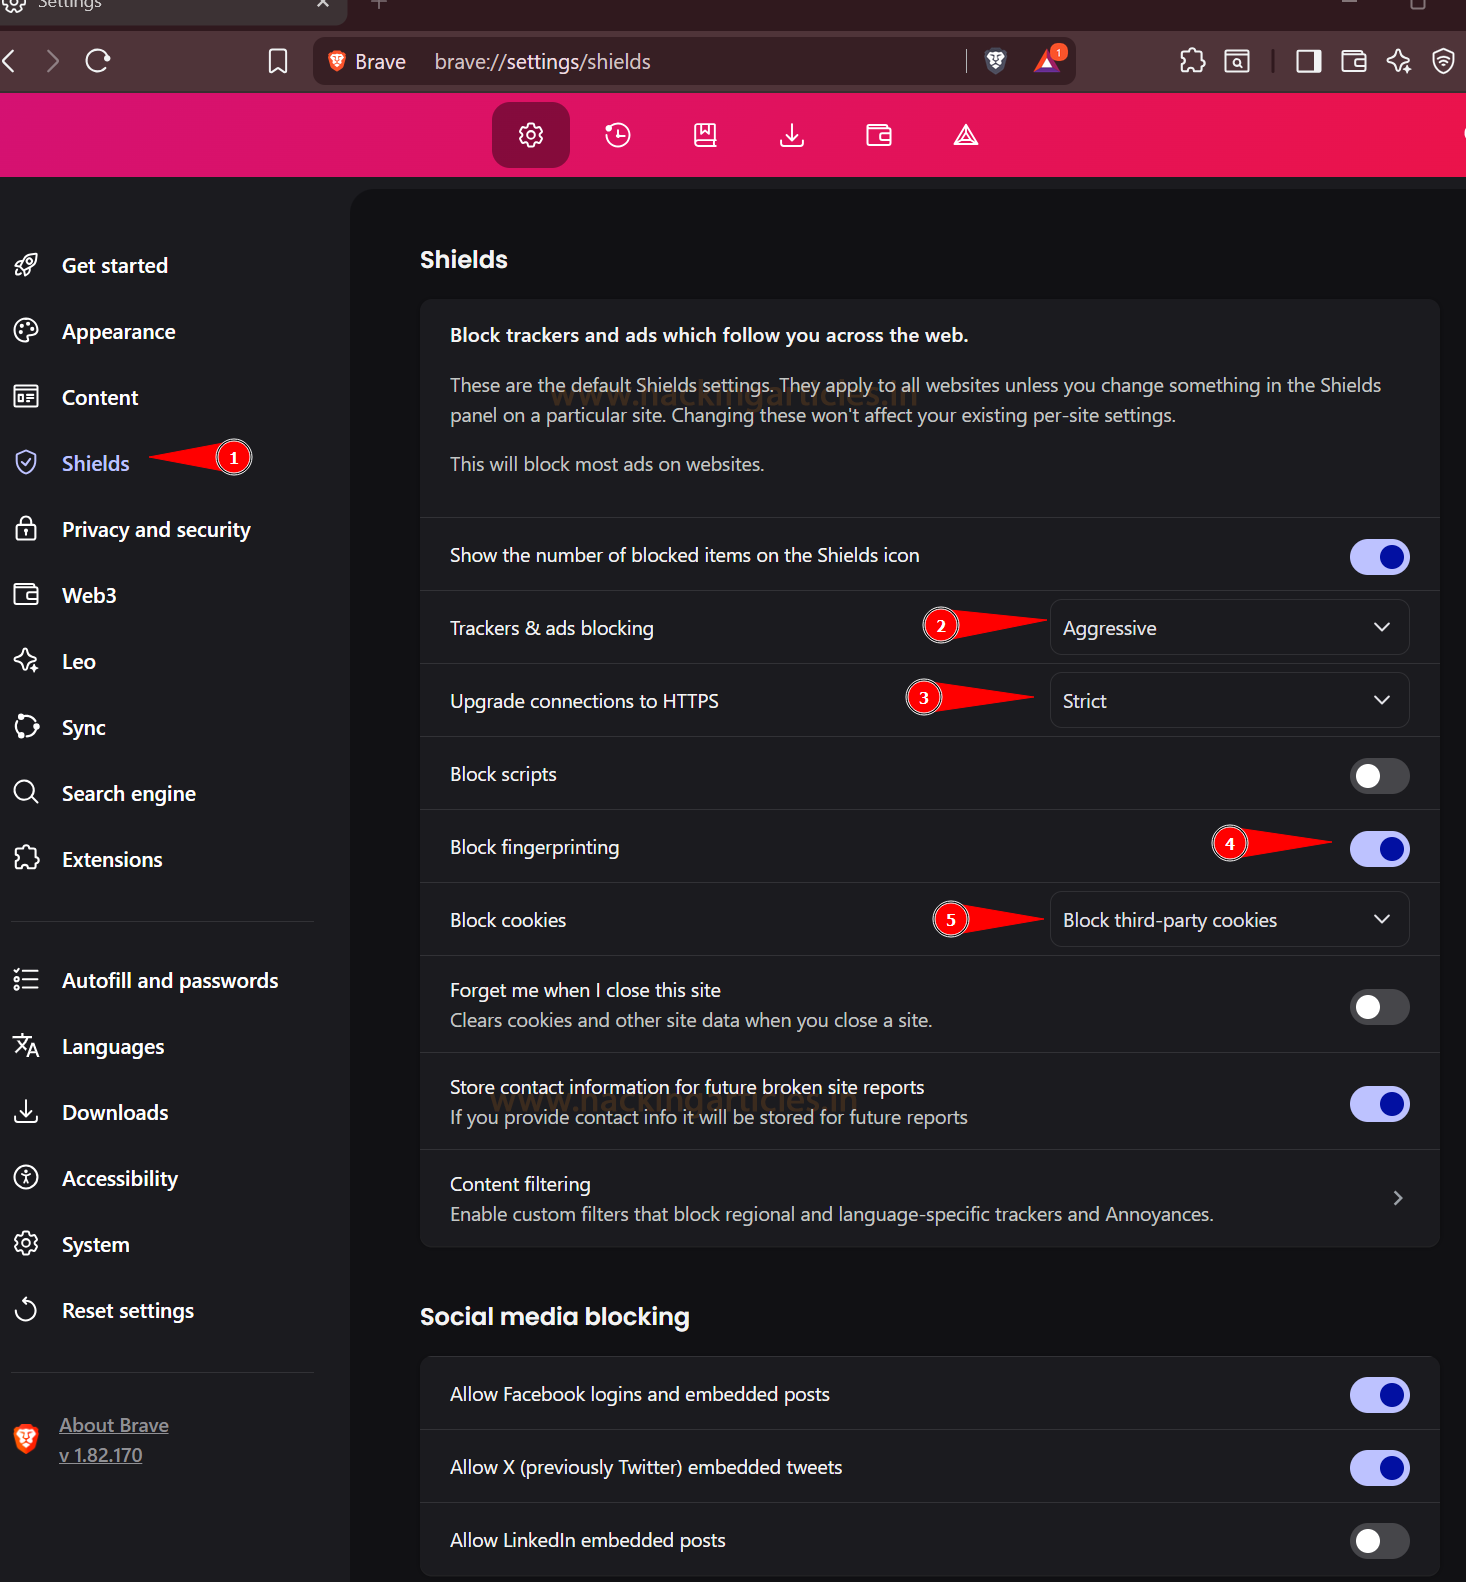Select Privacy and security in sidebar
The image size is (1466, 1582).
coord(156,529)
